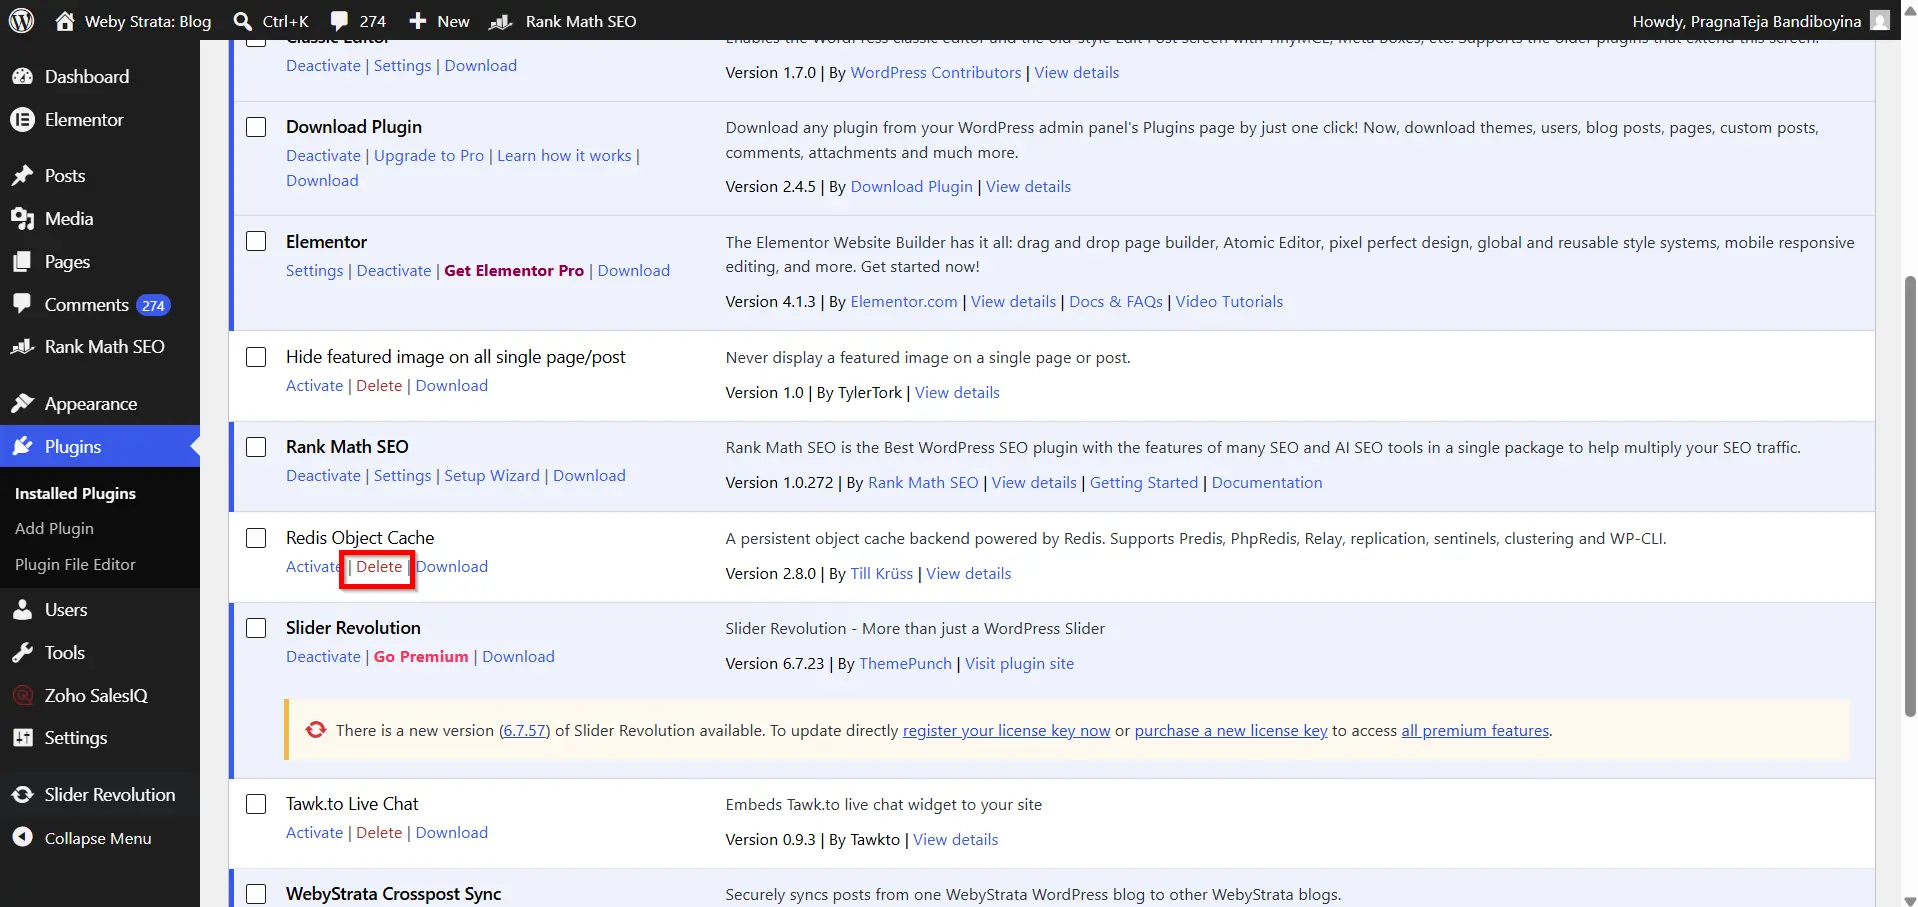Check the WebyStrata Crosspost Sync checkbox
Viewport: 1918px width, 907px height.
[x=256, y=894]
